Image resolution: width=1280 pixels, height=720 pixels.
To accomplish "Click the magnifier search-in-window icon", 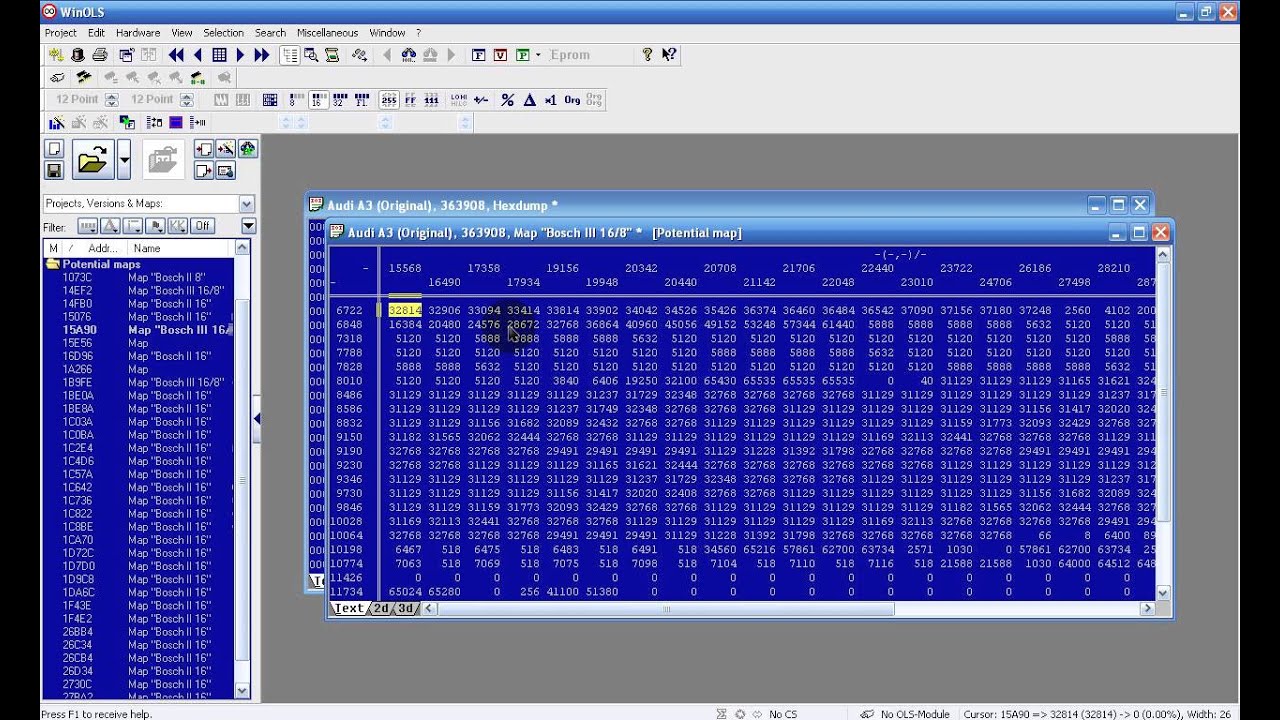I will [311, 55].
